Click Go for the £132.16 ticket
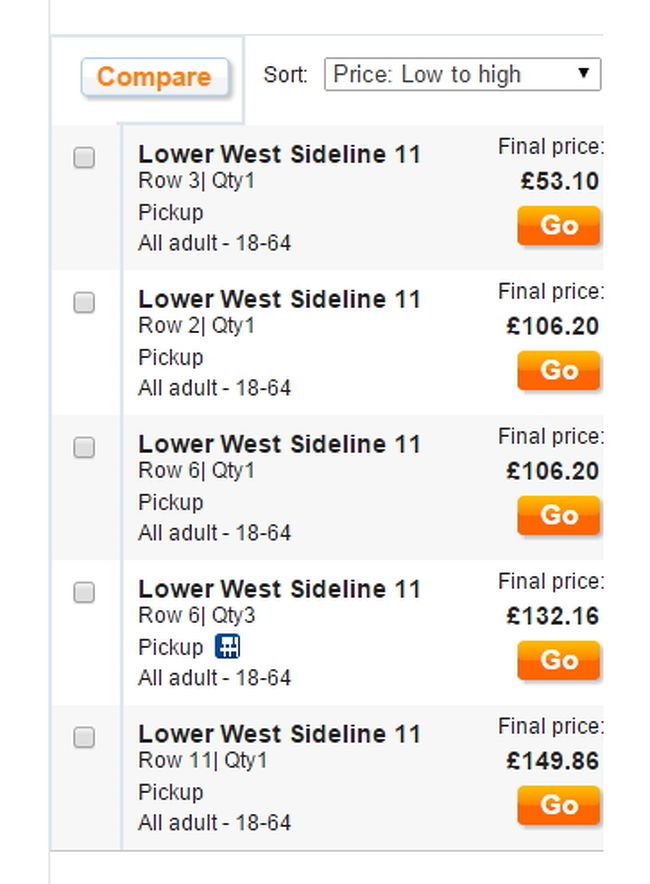Screen dimensions: 650x884 (558, 660)
